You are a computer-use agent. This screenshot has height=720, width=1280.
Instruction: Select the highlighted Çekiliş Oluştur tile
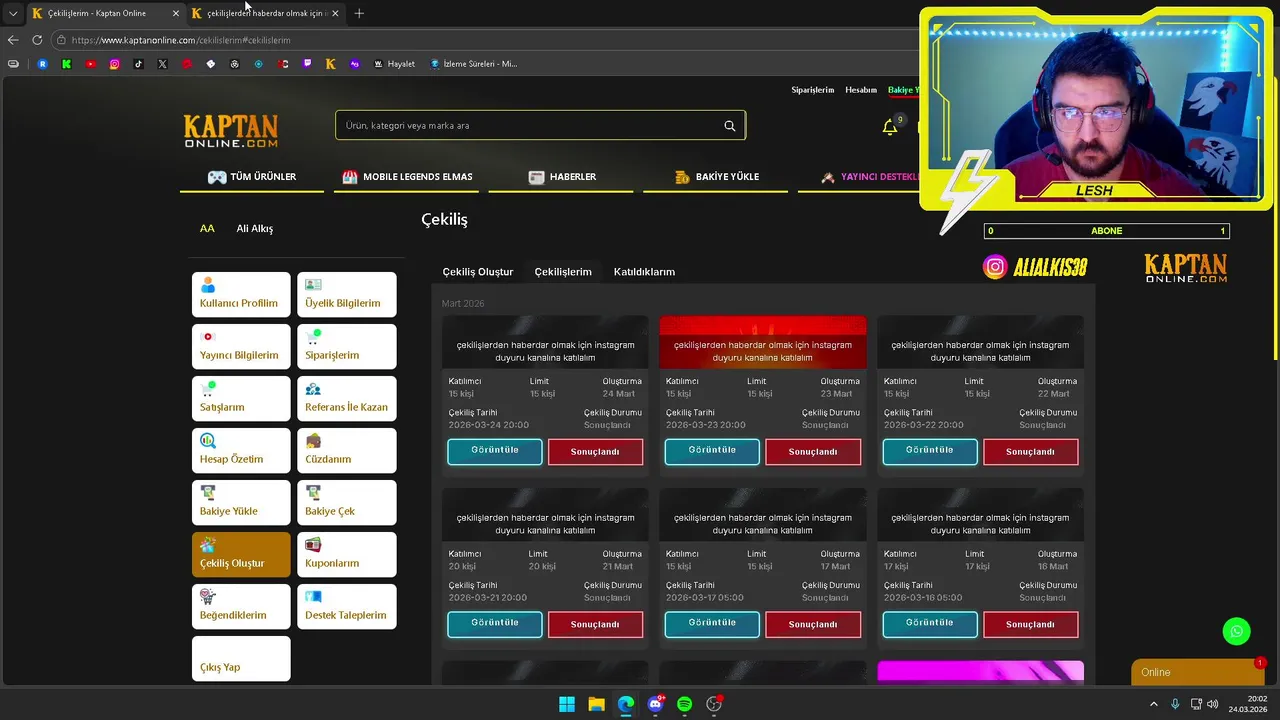[x=241, y=554]
